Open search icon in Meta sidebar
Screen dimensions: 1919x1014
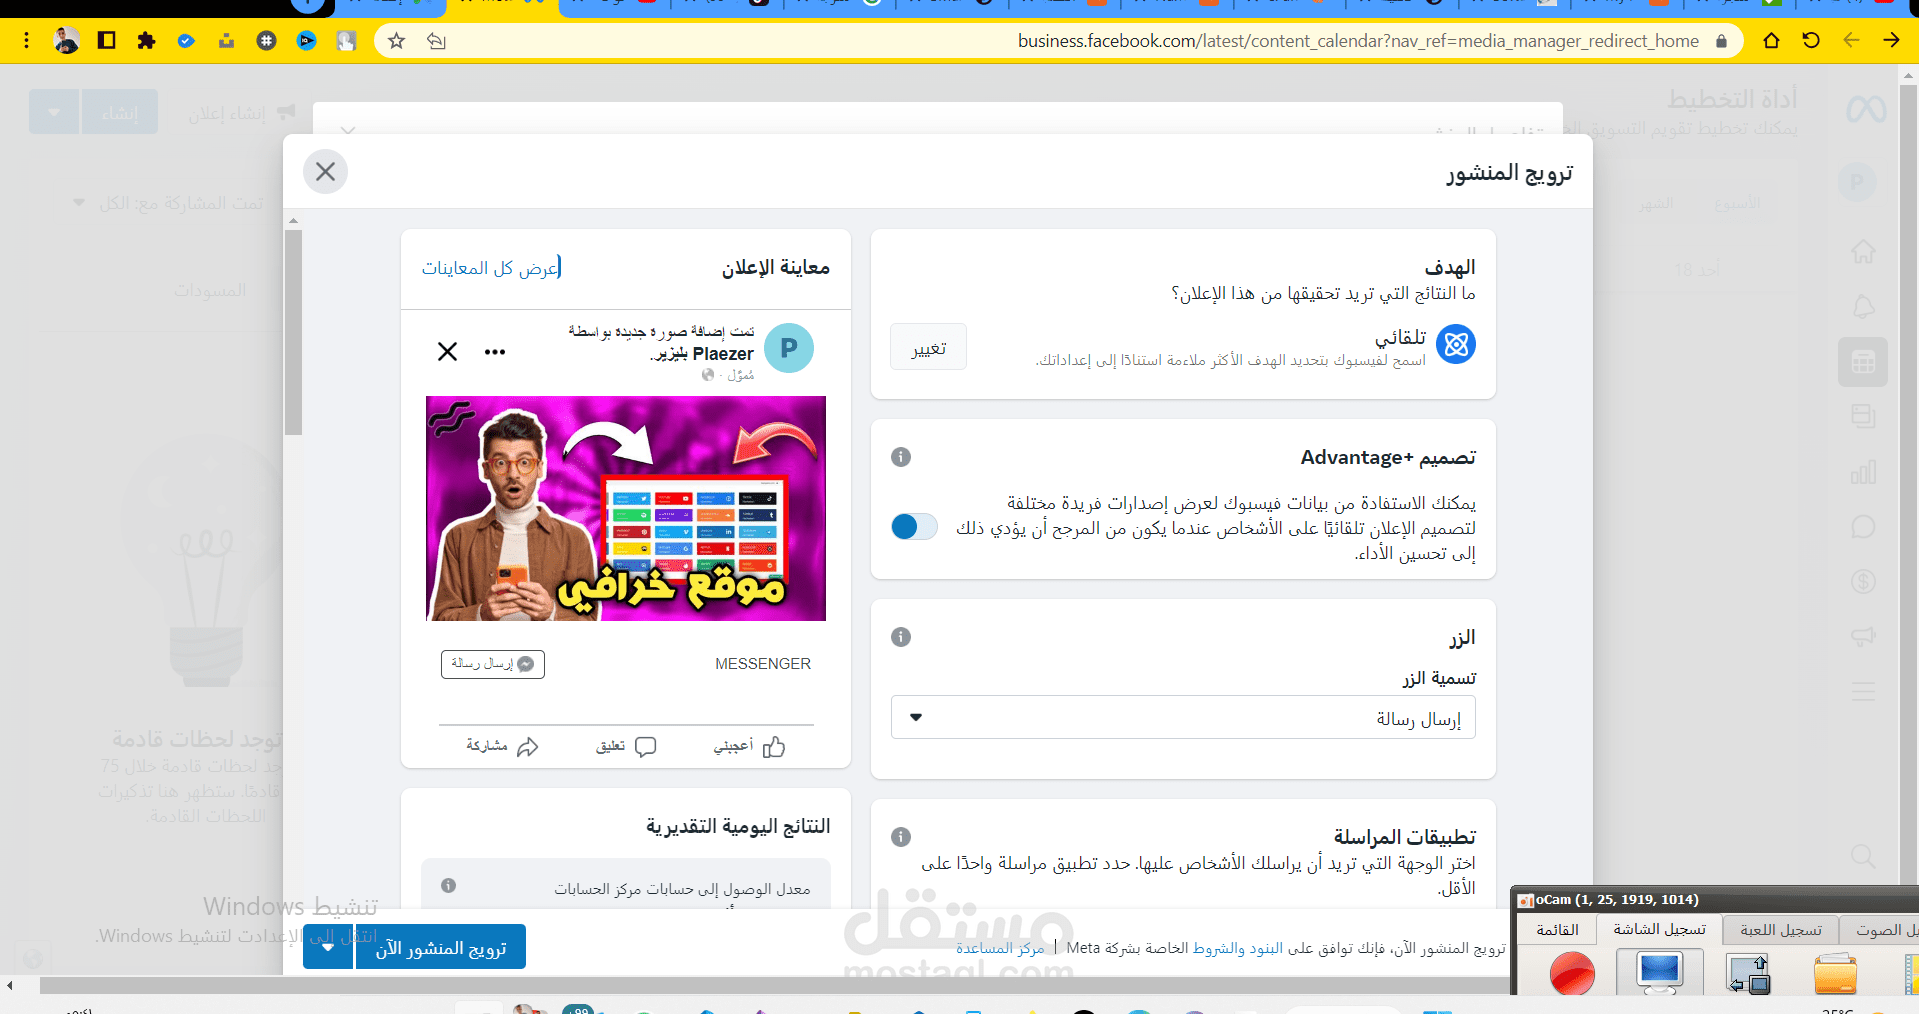coord(1863,856)
